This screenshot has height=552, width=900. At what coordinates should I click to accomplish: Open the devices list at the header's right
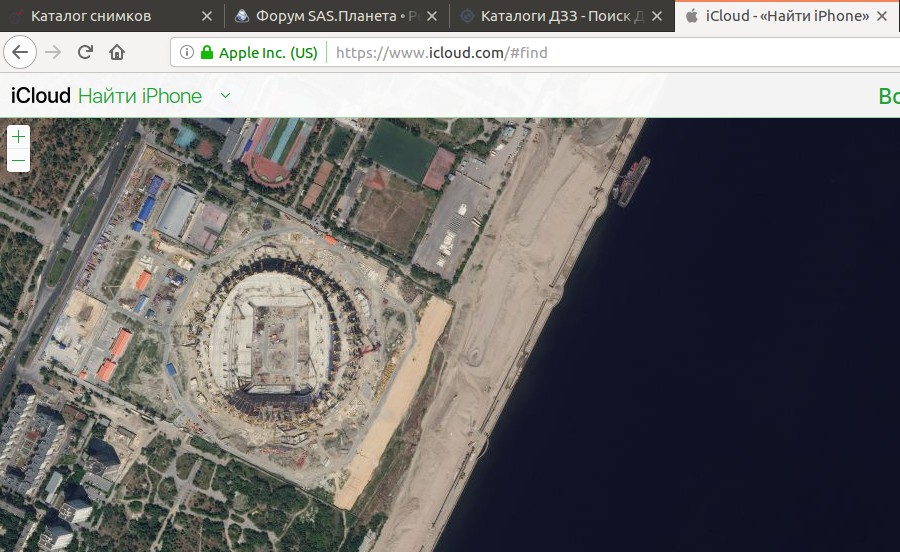click(x=888, y=96)
